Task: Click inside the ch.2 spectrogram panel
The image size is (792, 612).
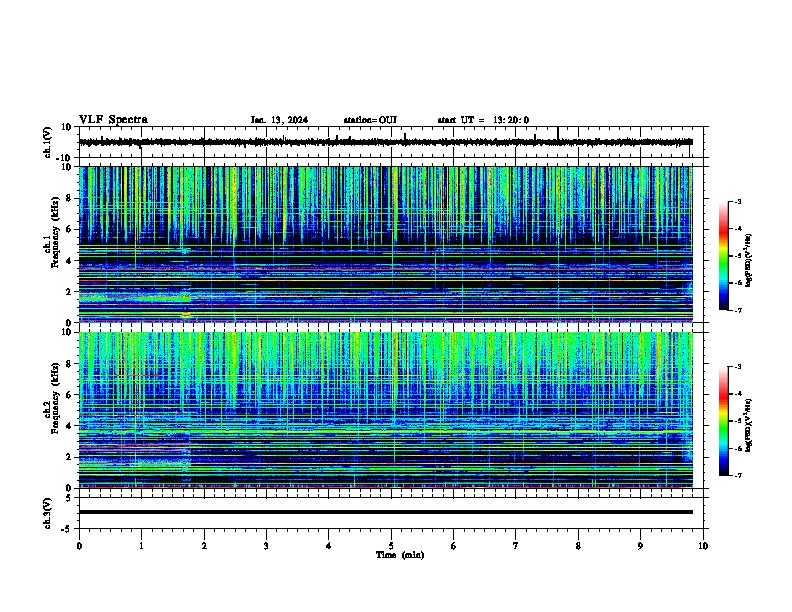Action: pyautogui.click(x=386, y=410)
